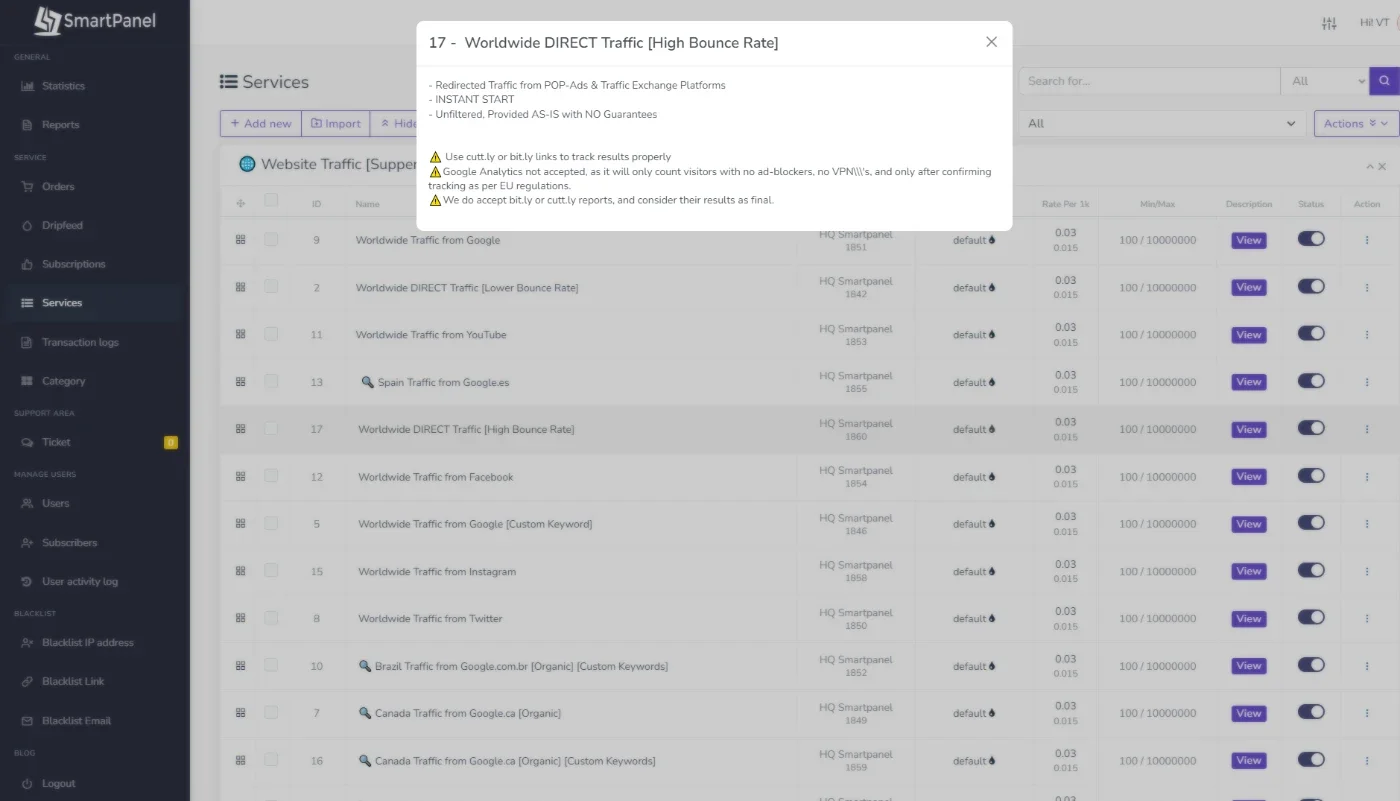Click the drag handle for service ID 8
Viewport: 1400px width, 801px height.
pos(240,618)
